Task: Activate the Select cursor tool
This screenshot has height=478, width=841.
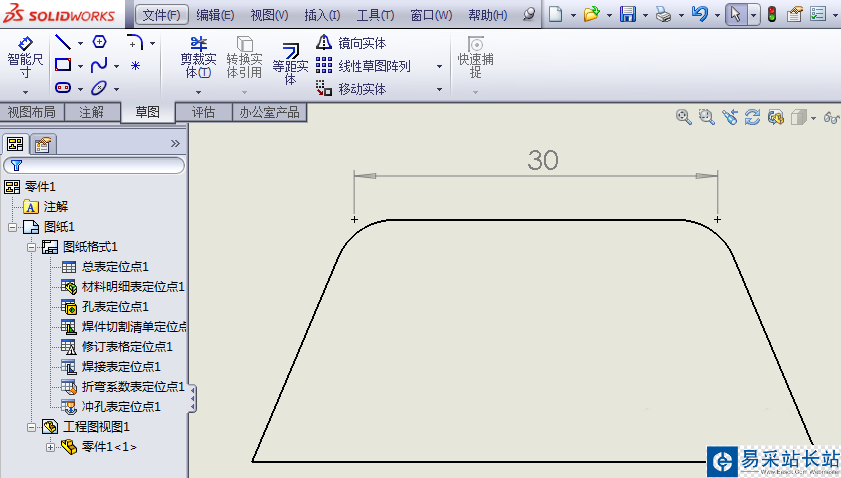Action: [x=735, y=14]
